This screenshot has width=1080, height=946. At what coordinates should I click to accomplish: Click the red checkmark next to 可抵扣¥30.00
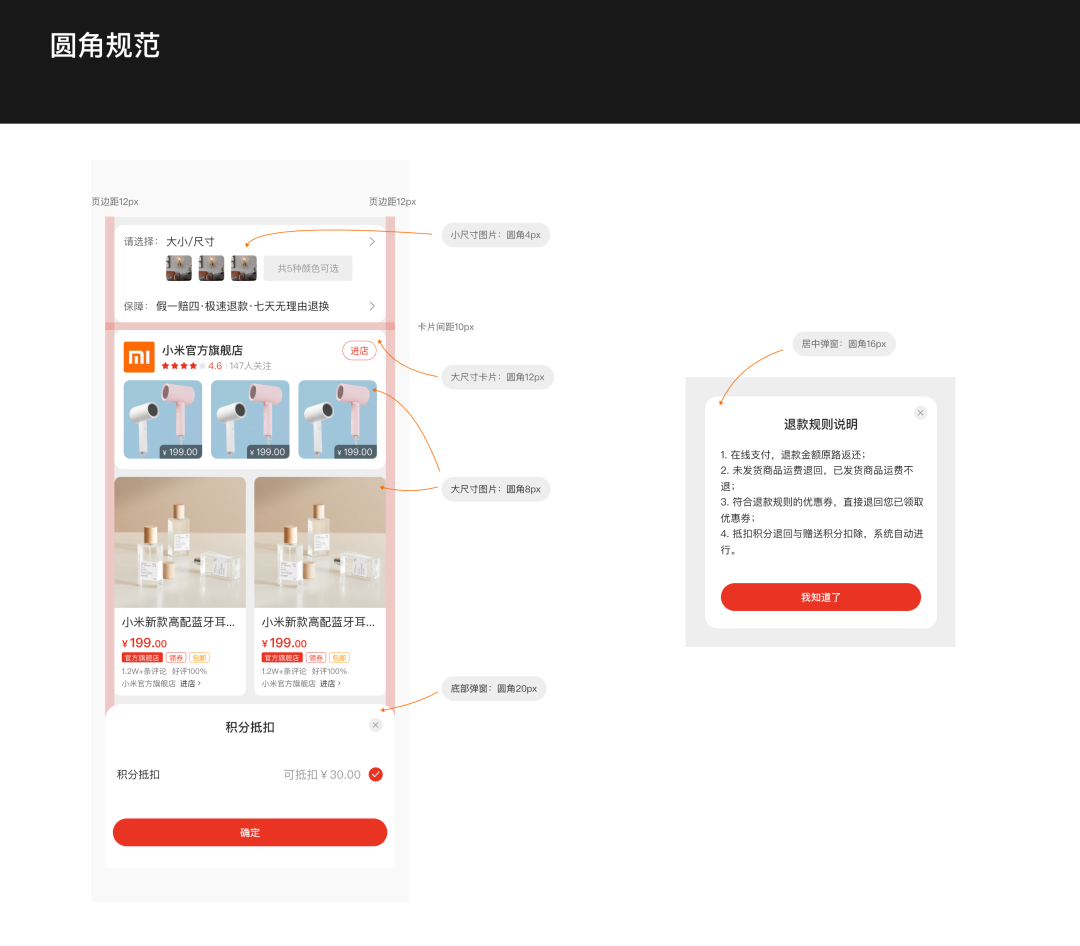click(x=375, y=774)
